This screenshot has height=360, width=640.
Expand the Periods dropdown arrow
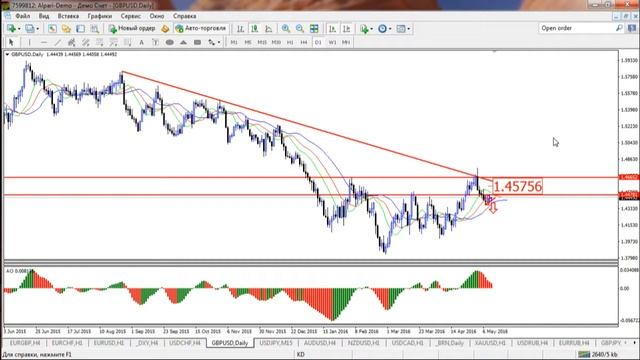(390, 29)
